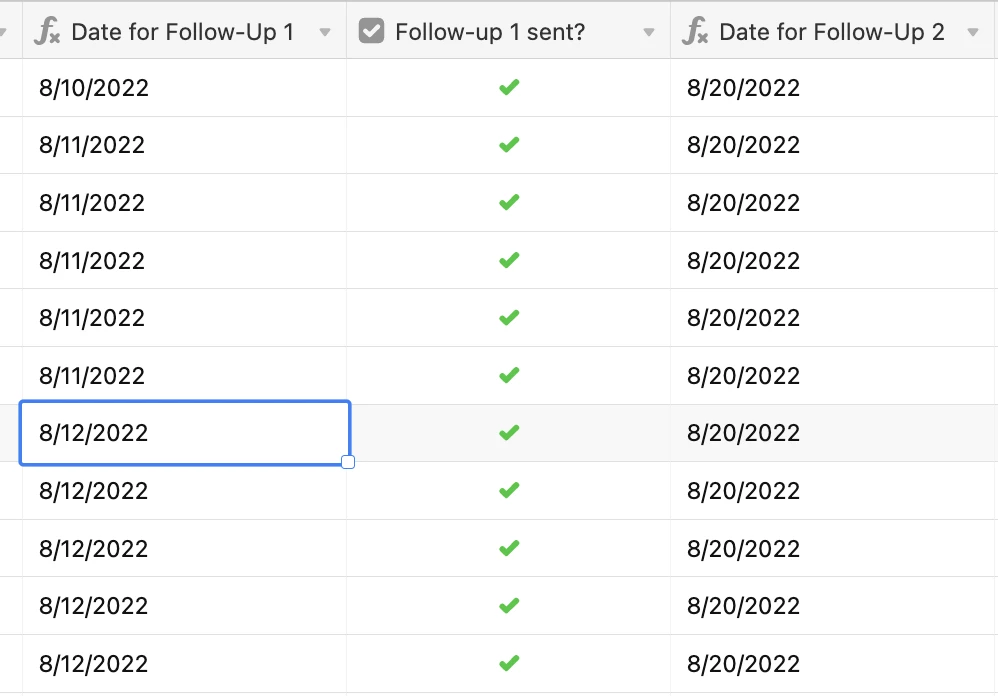Open Date for Follow-Up 1 column dropdown arrow
The height and width of the screenshot is (696, 998).
click(325, 32)
